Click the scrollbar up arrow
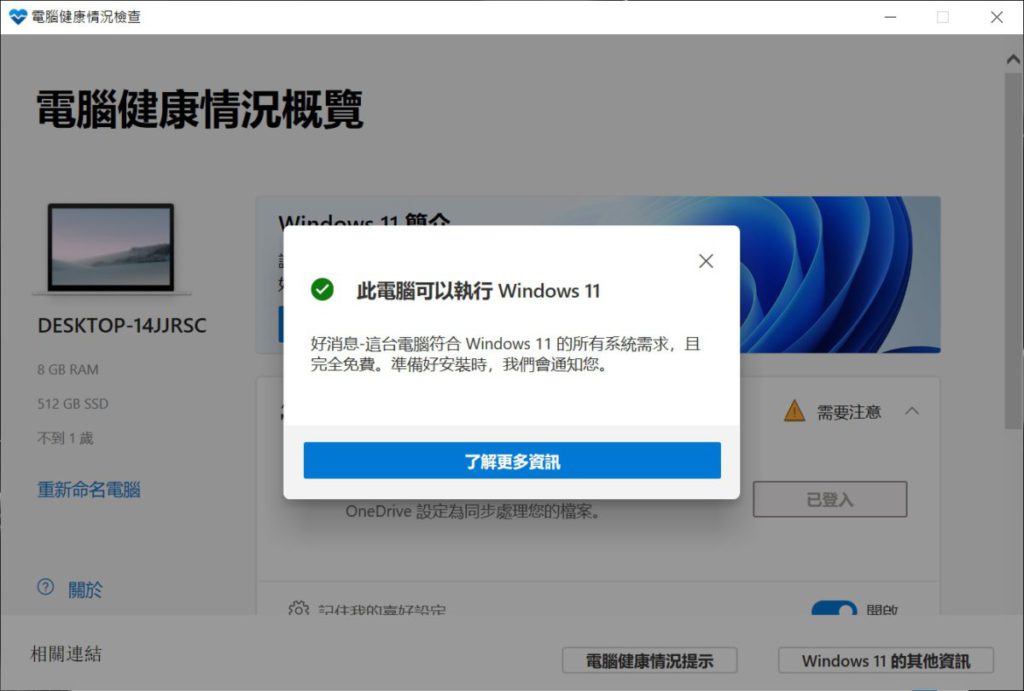 pyautogui.click(x=1013, y=59)
